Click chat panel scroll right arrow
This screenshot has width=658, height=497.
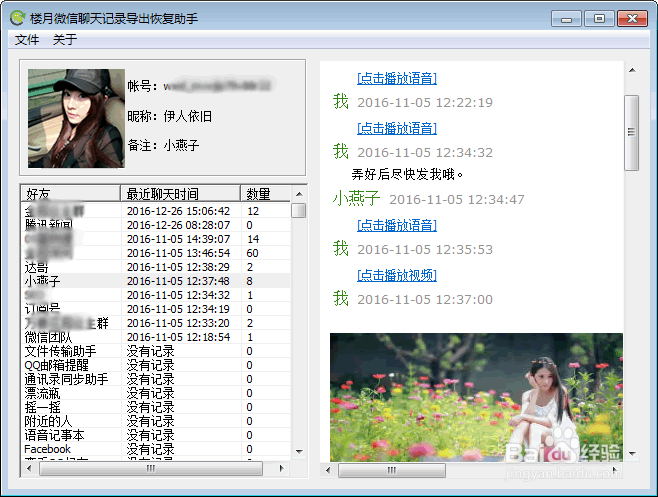pos(615,470)
